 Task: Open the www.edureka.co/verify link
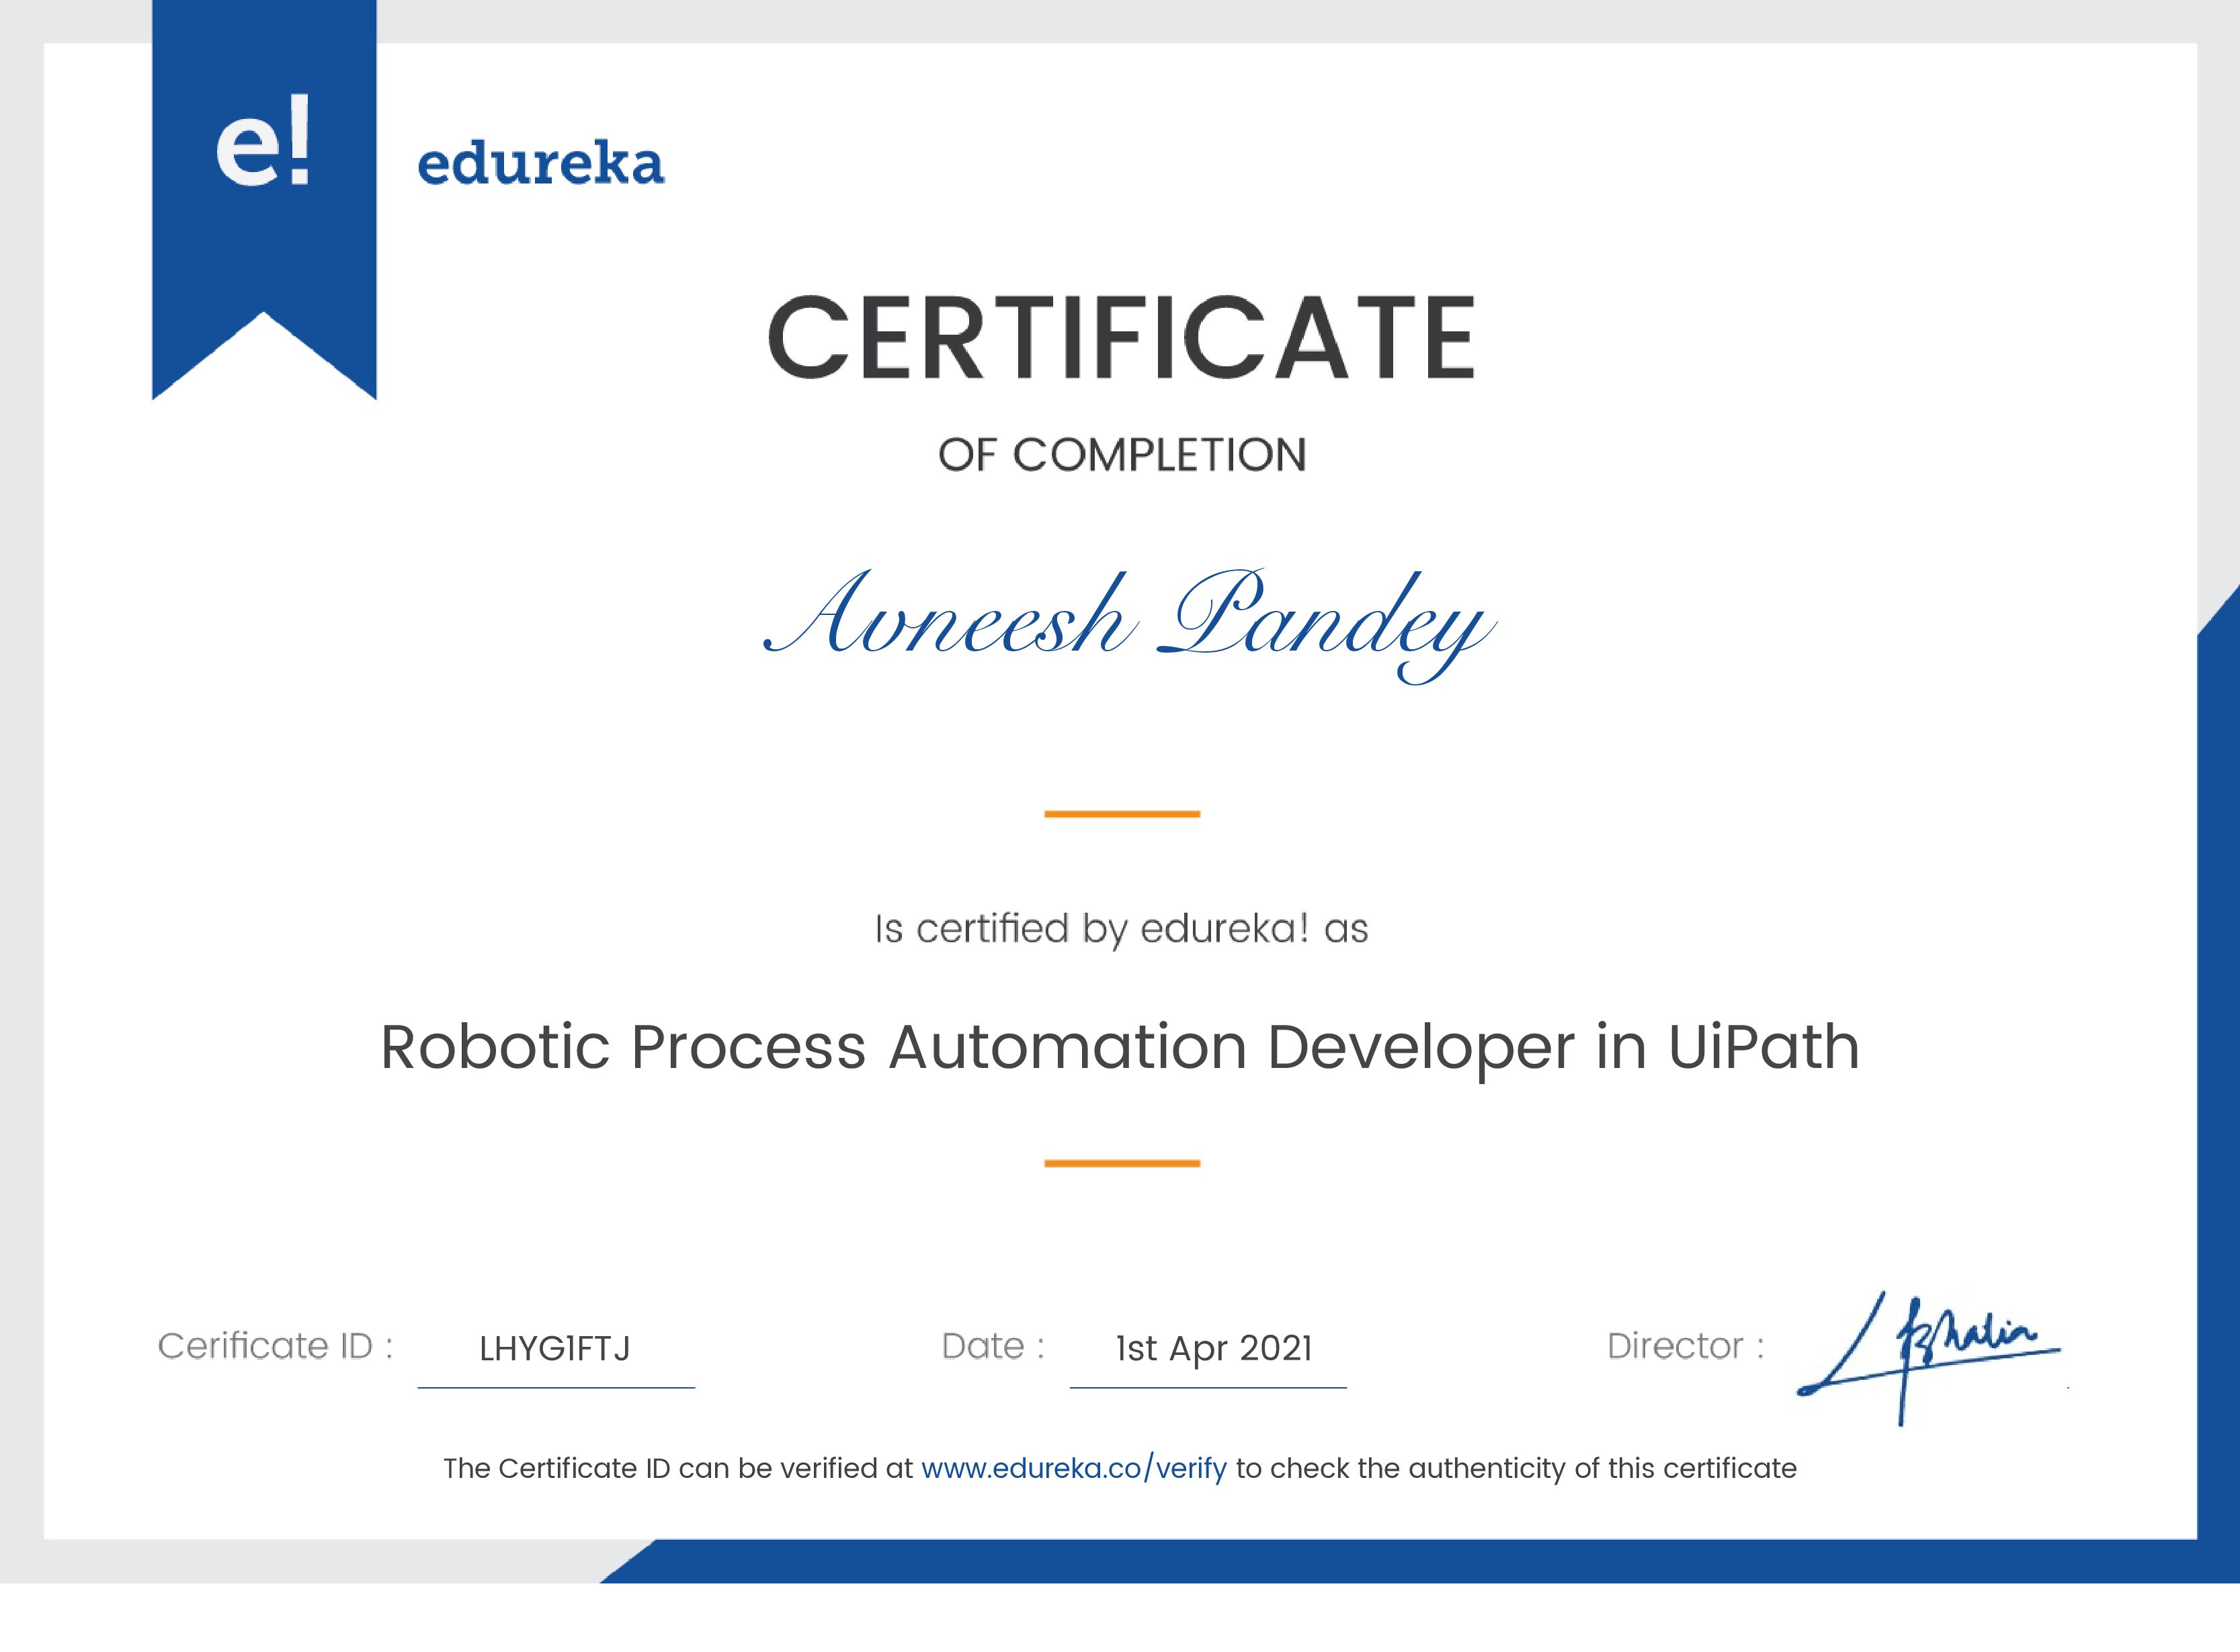coord(1073,1468)
